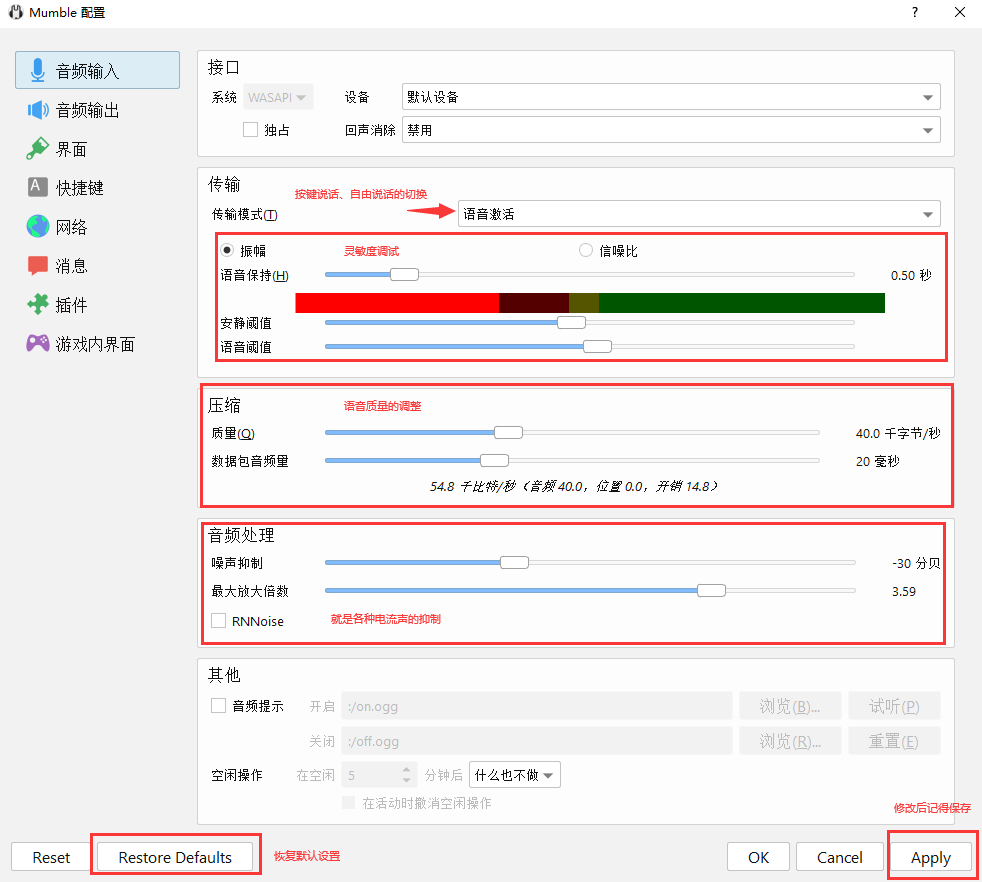Screen dimensions: 982x882
Task: Click the 开启 :/on.ogg path field
Action: click(x=537, y=706)
